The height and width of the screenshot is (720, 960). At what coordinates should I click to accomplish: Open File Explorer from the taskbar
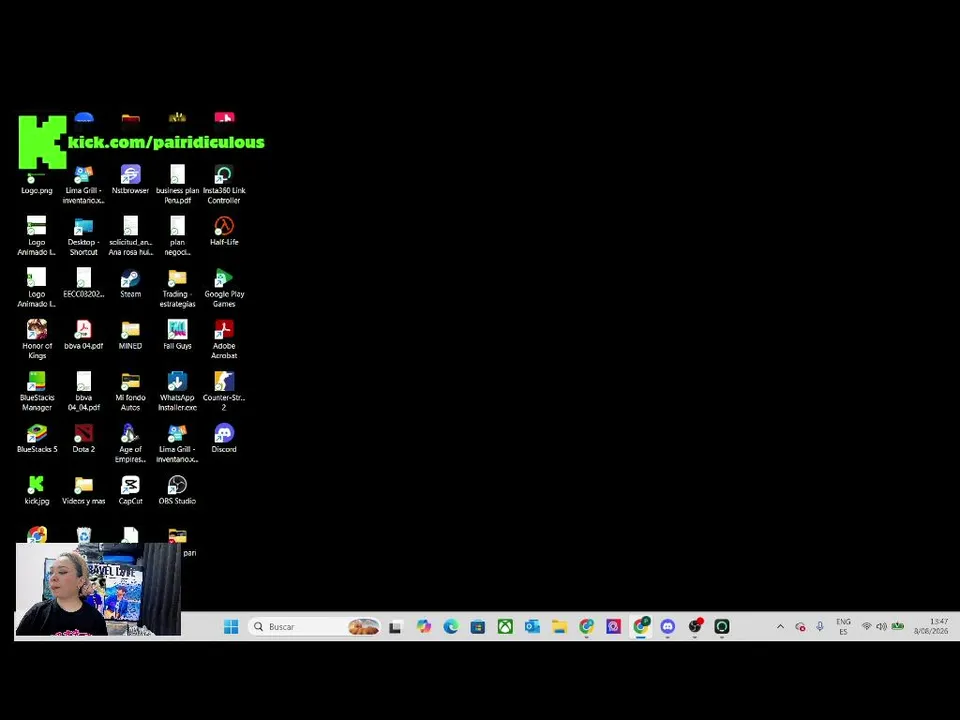(x=559, y=626)
